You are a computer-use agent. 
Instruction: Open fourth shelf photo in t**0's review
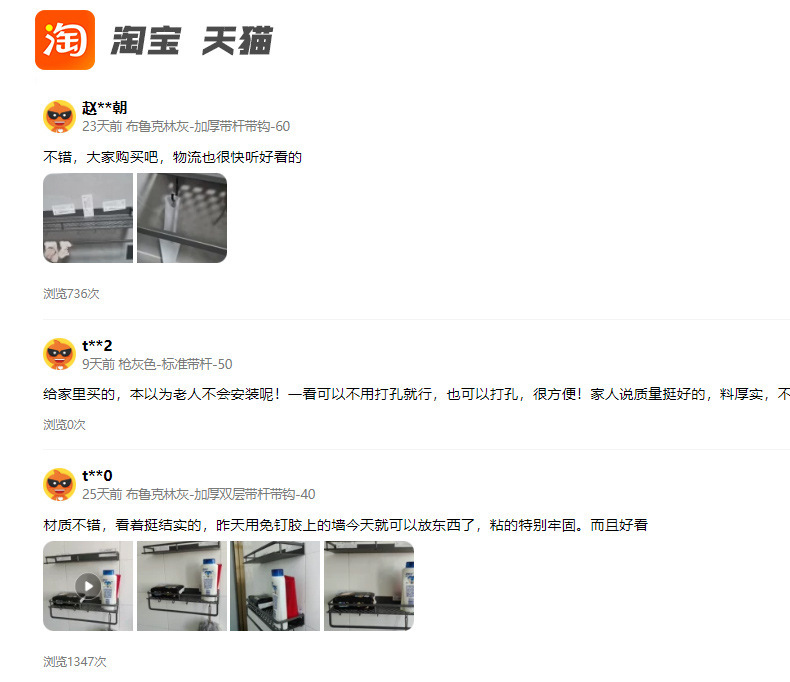click(369, 586)
